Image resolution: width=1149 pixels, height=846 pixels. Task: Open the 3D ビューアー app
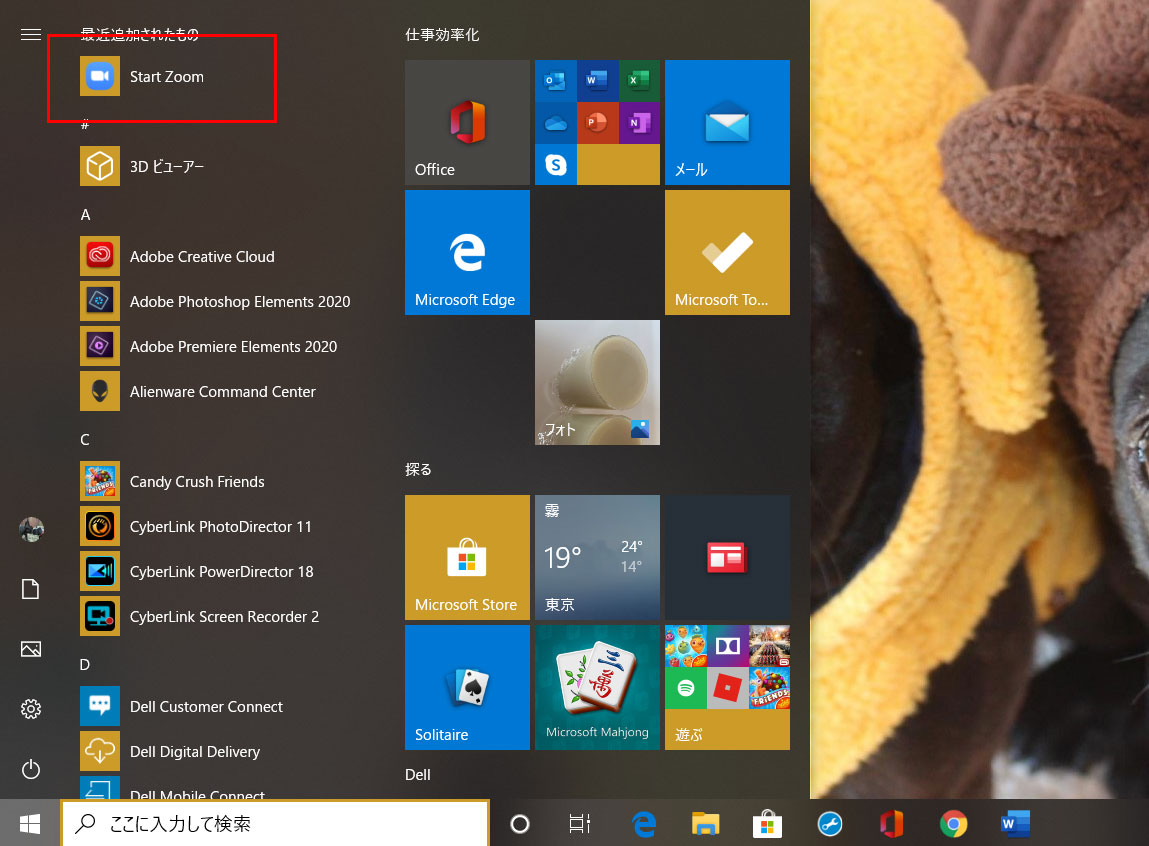(x=165, y=166)
